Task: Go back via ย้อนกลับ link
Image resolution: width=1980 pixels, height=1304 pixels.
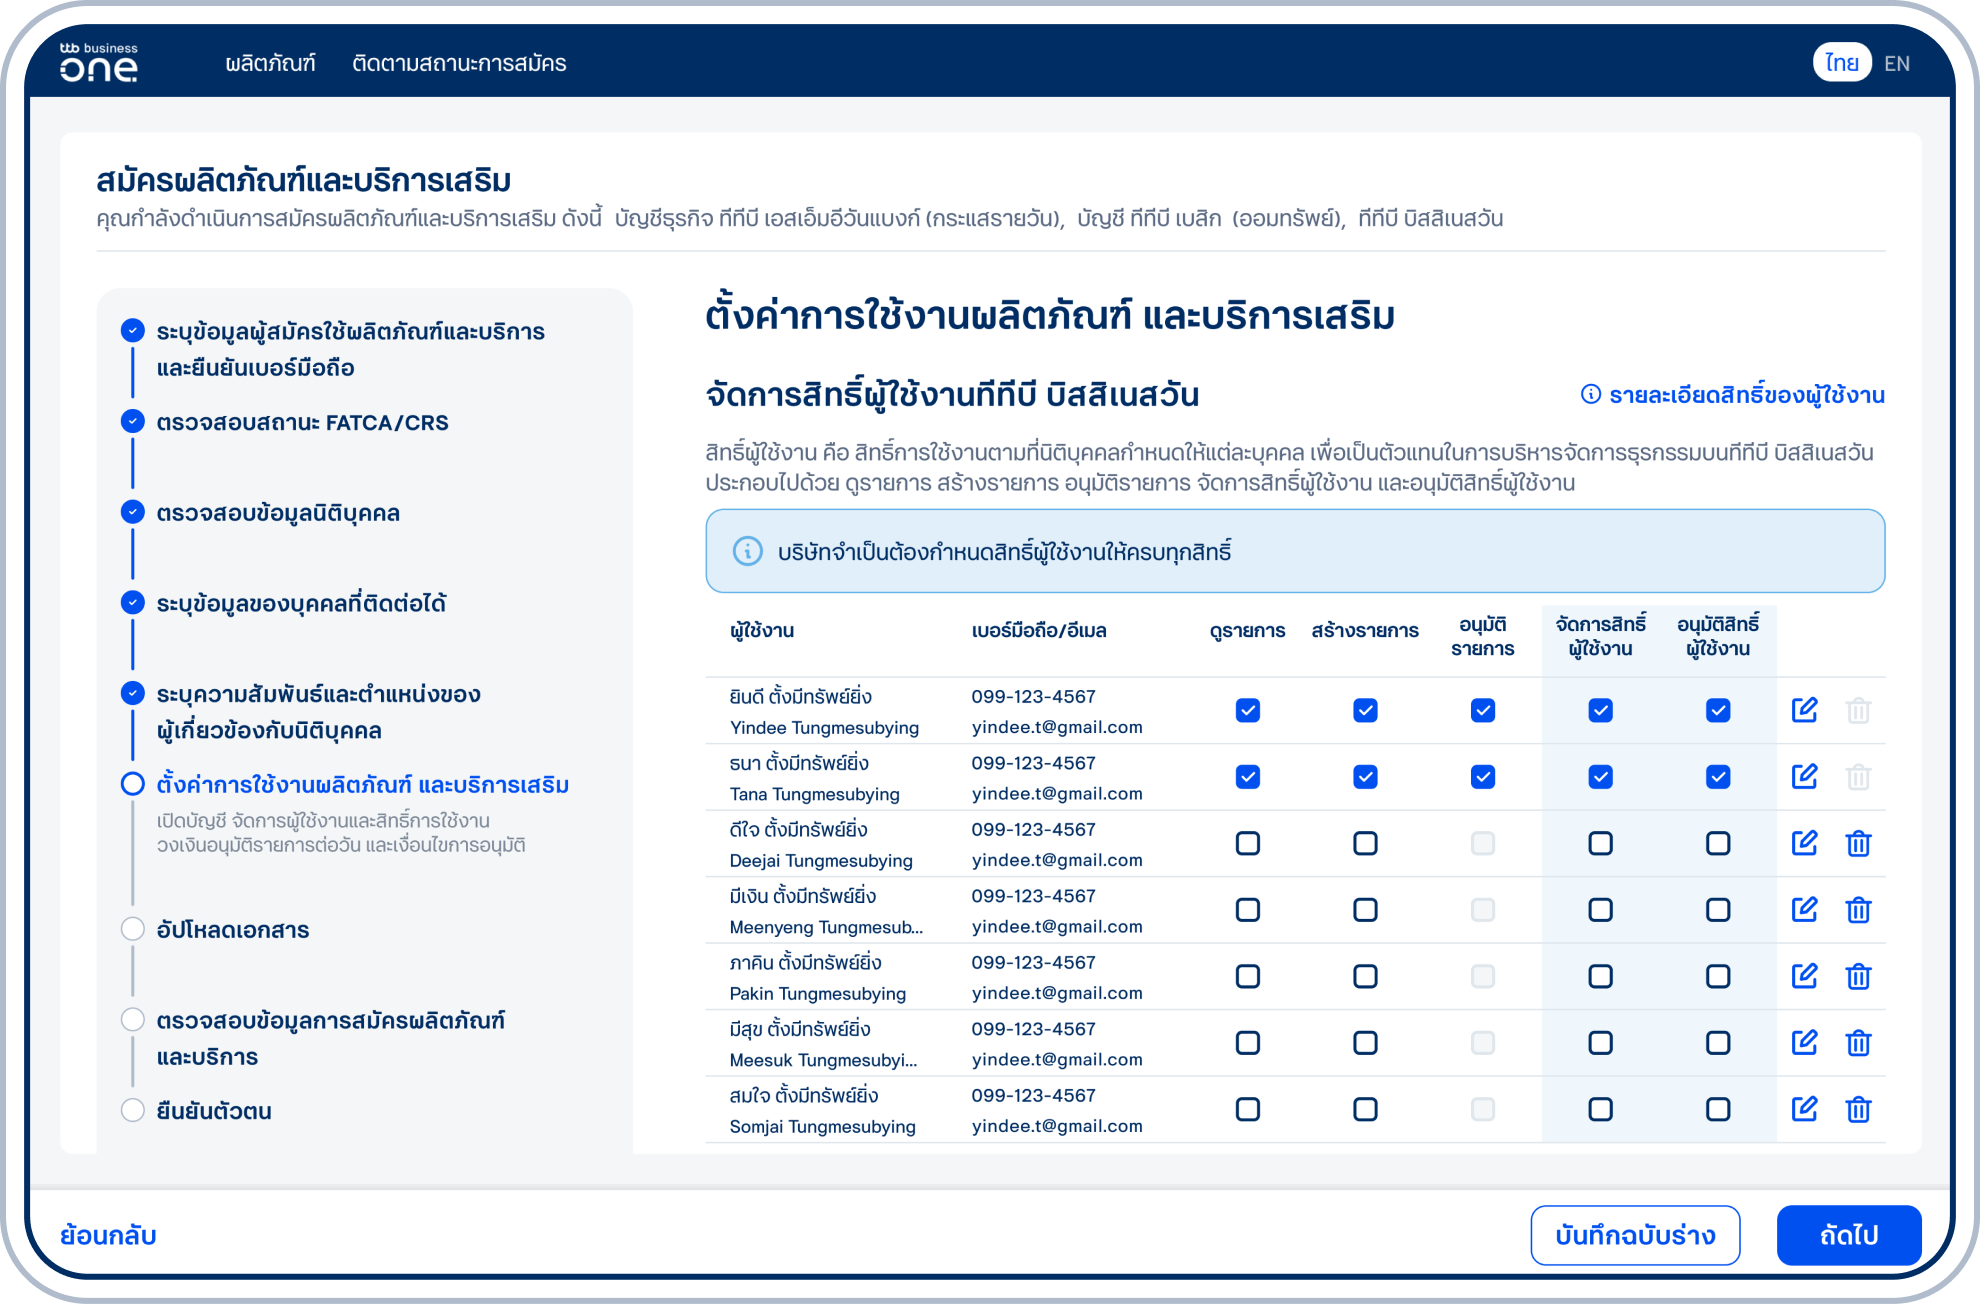Action: (108, 1235)
